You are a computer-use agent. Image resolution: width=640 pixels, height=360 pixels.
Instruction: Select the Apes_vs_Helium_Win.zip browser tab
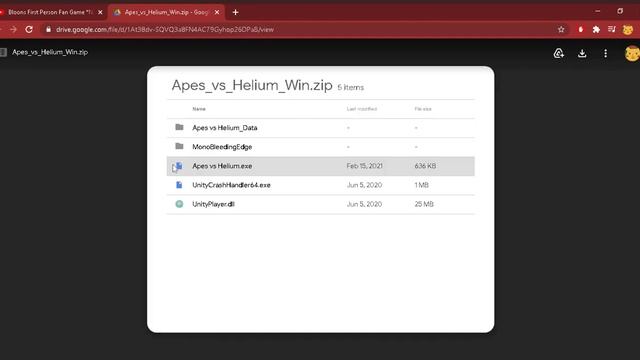pyautogui.click(x=167, y=12)
